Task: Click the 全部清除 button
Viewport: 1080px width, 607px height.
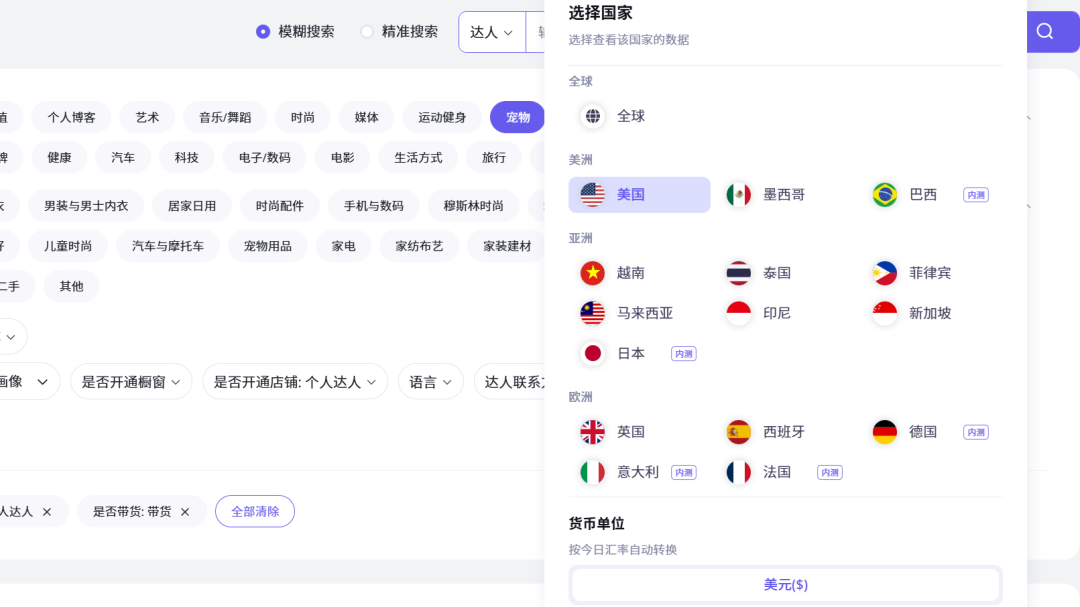Action: pyautogui.click(x=255, y=511)
